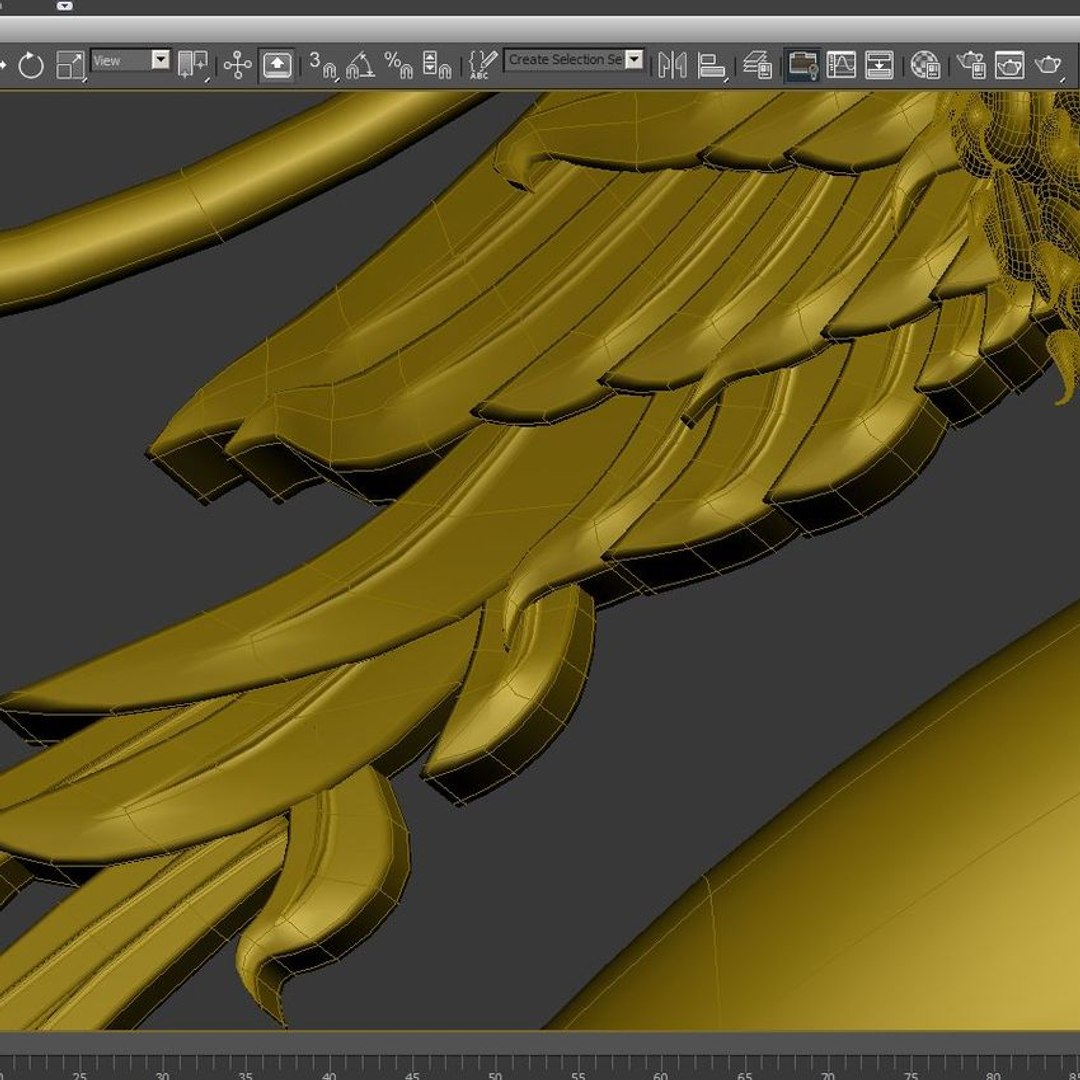Toggle Keyboard Shortcut Override button
The image size is (1080, 1080).
277,65
